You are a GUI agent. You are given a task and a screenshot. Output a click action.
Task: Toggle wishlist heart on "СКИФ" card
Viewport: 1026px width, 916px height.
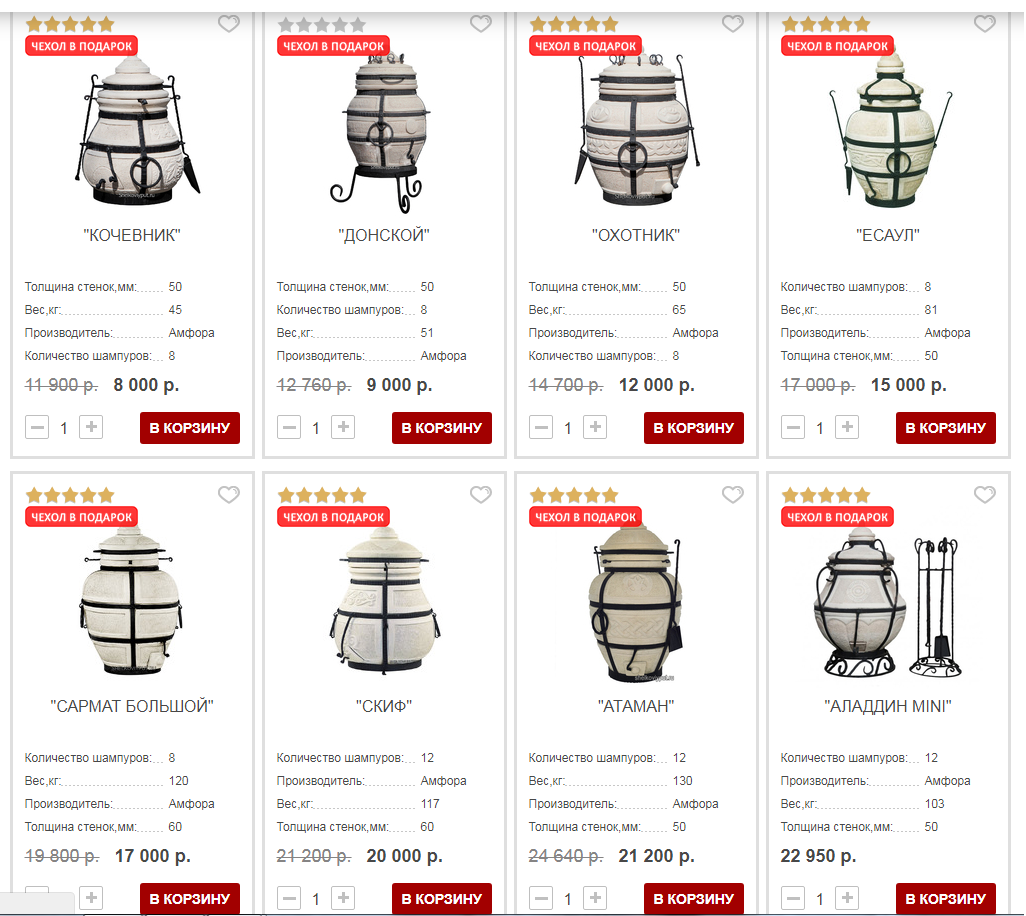[x=480, y=495]
